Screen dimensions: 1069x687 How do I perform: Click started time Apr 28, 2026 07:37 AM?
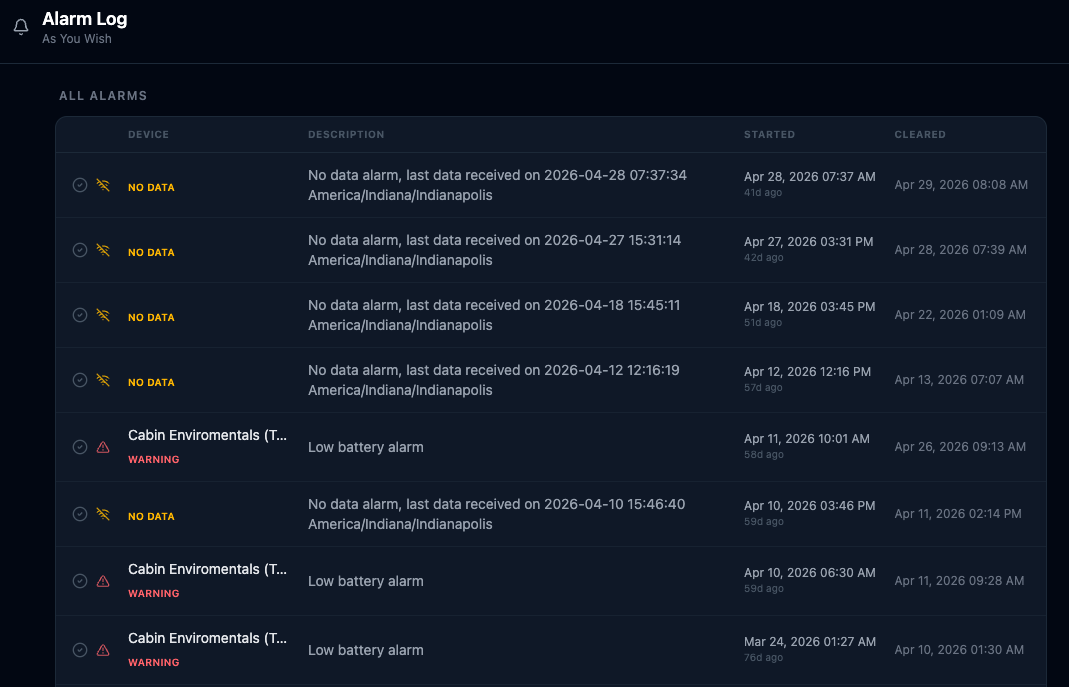(810, 177)
